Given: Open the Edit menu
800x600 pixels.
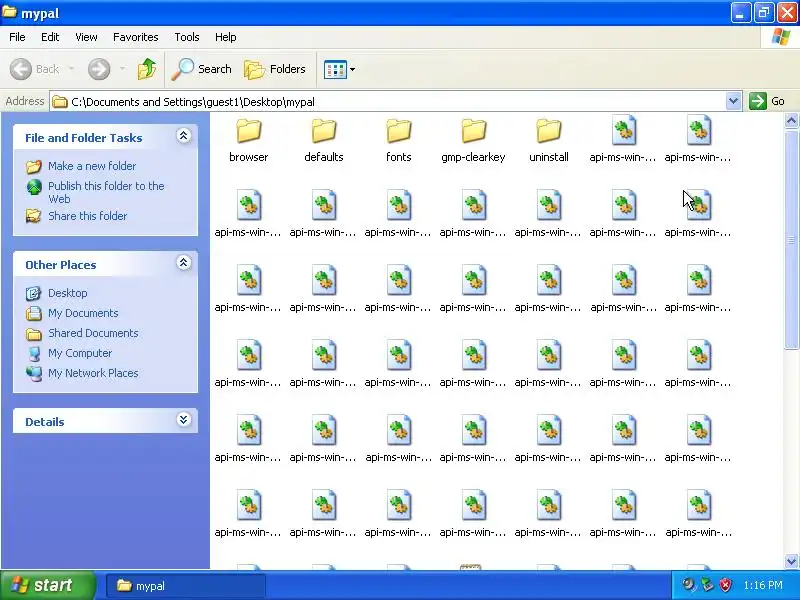Looking at the screenshot, I should [50, 37].
